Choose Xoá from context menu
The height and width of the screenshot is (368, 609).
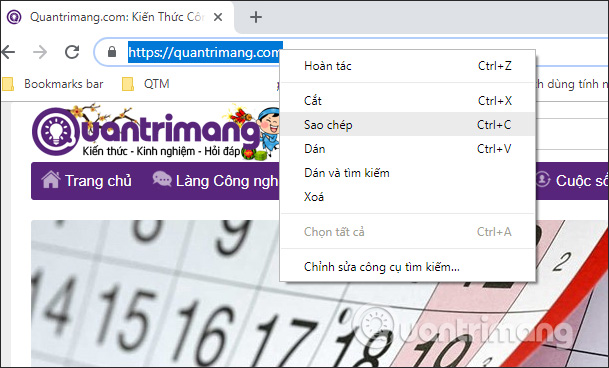(x=407, y=197)
